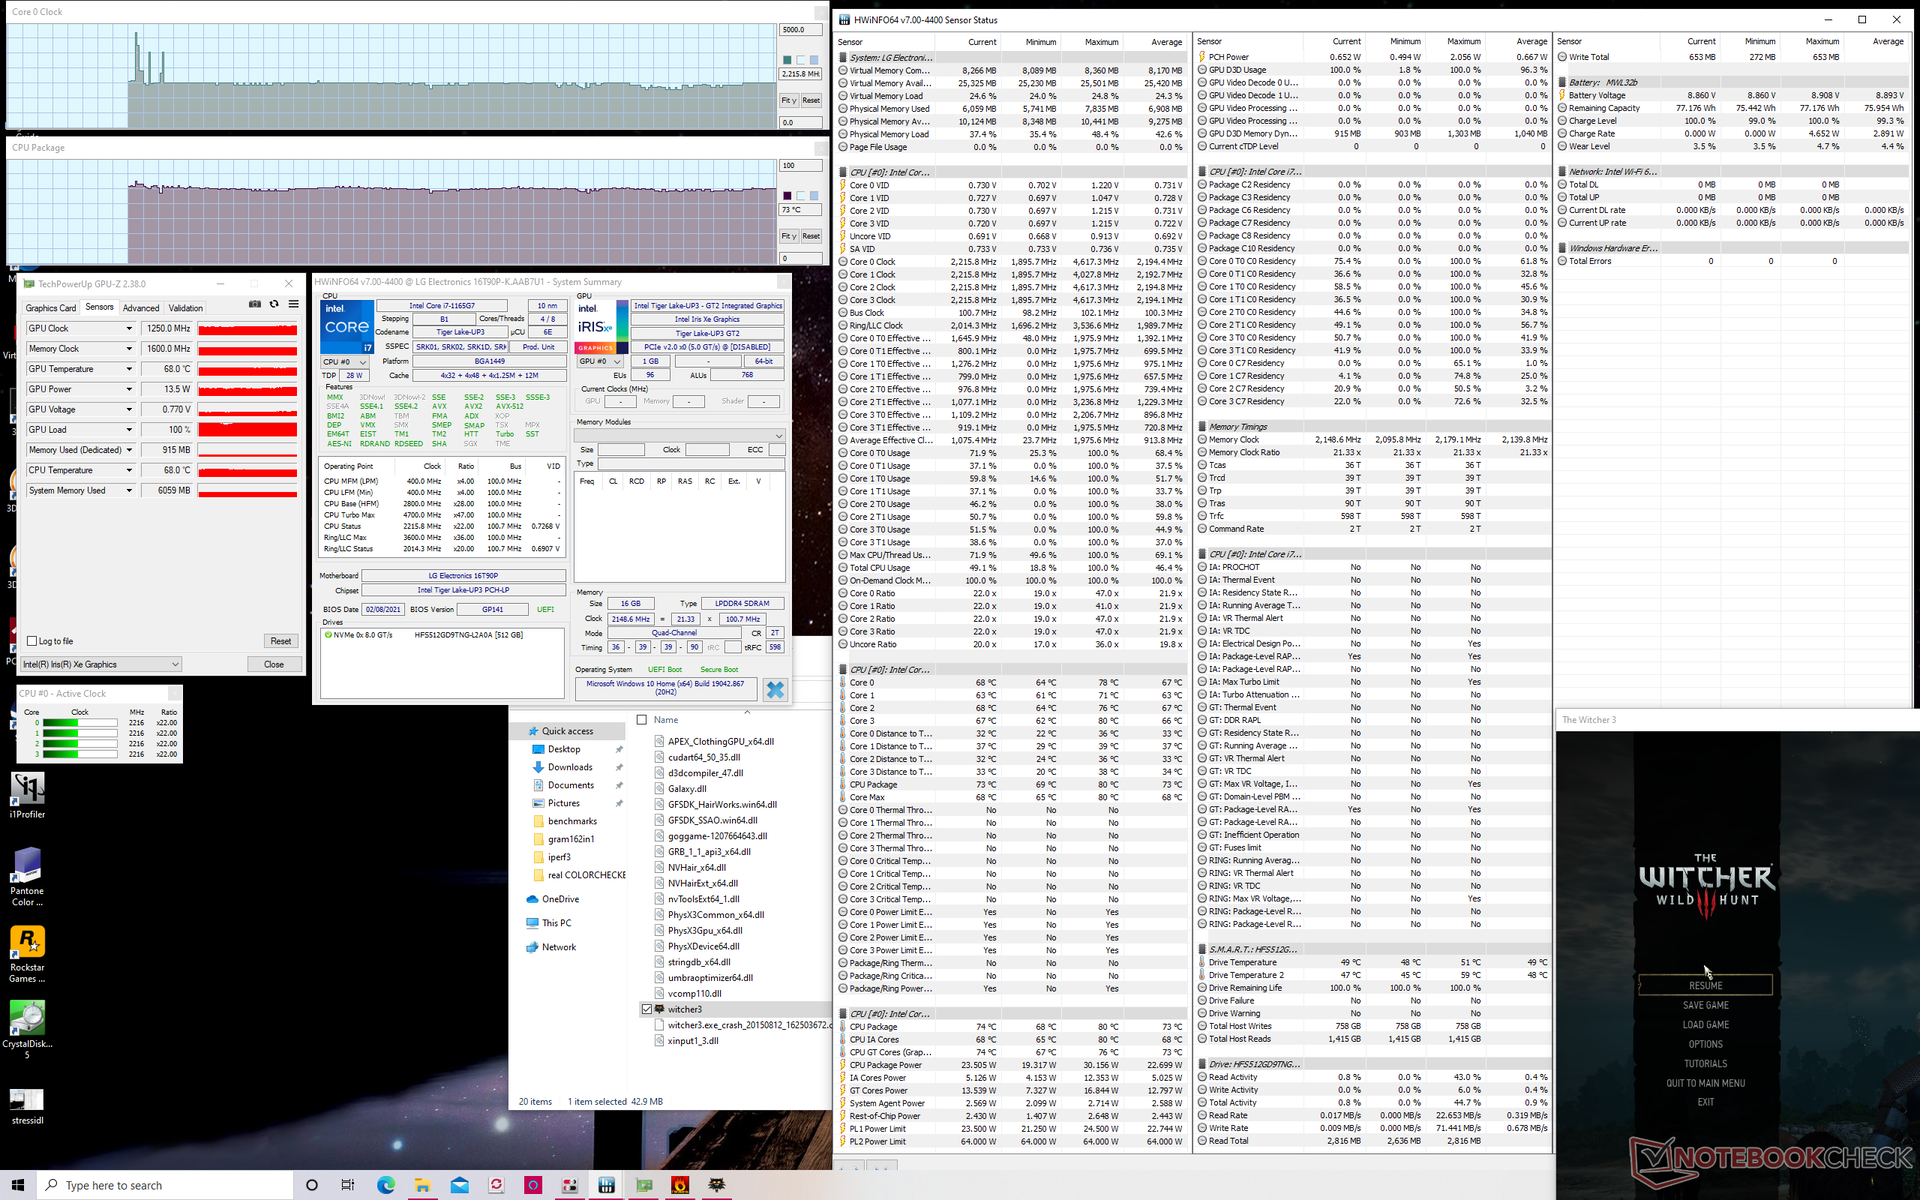Click the Microsoft Edge taskbar icon
1920x1200 pixels.
click(x=386, y=1185)
